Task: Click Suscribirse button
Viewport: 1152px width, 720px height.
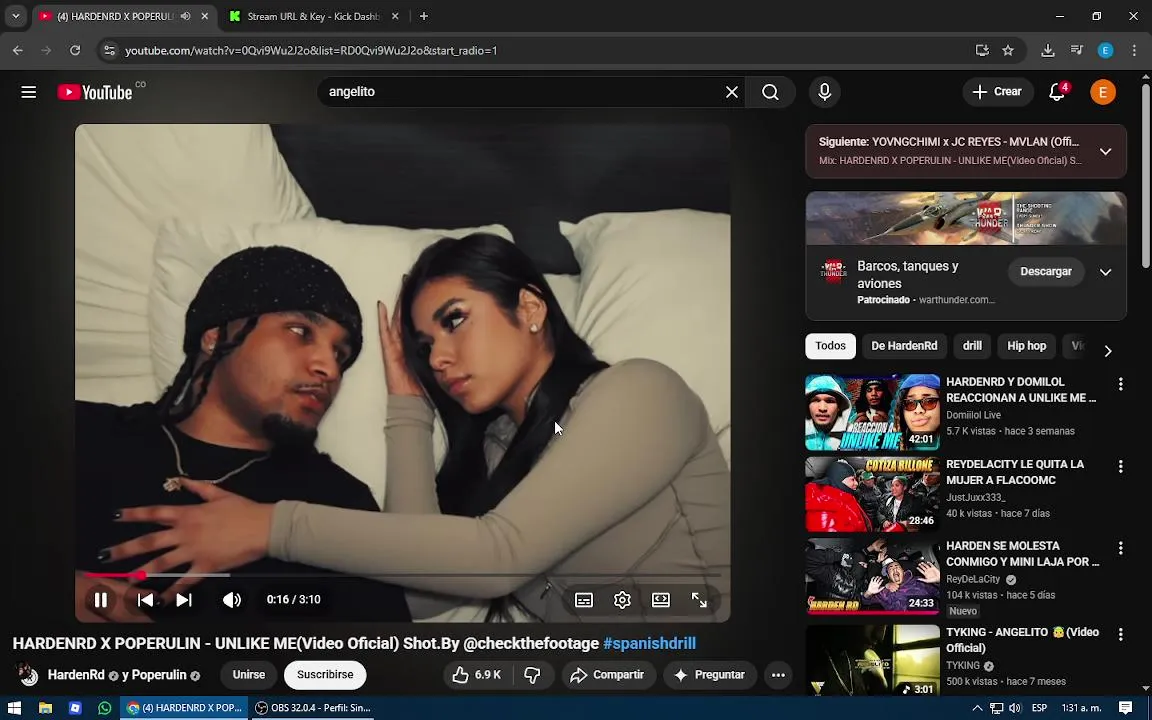Action: click(x=325, y=674)
